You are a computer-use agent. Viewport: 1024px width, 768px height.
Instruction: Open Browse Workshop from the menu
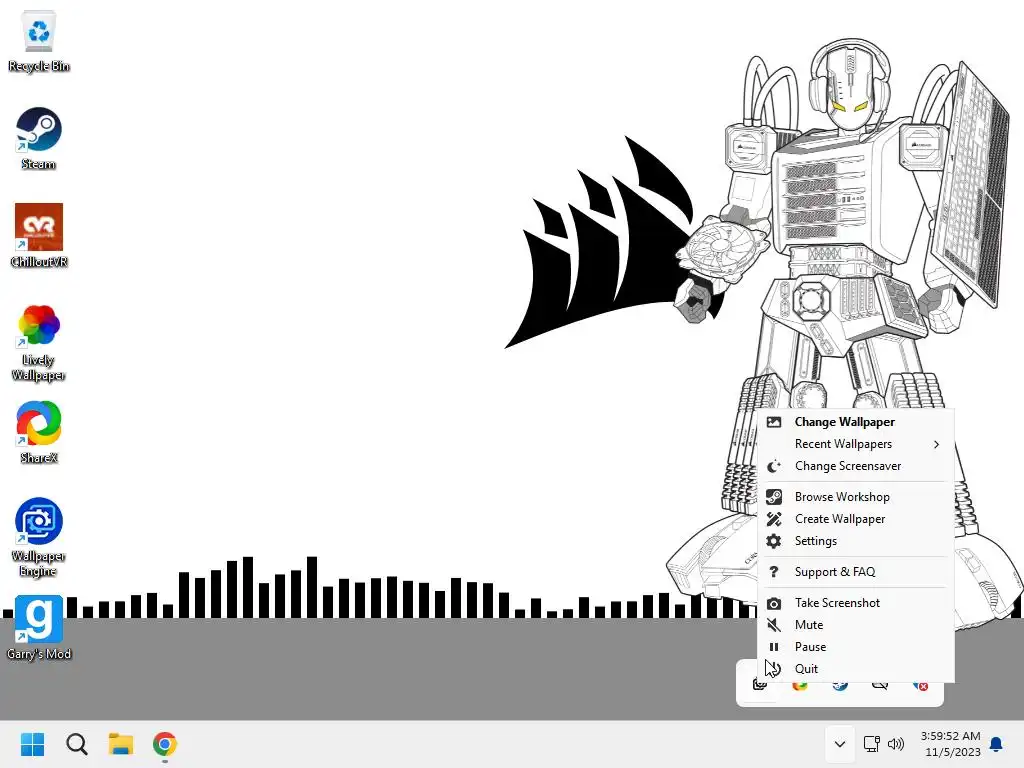tap(856, 497)
